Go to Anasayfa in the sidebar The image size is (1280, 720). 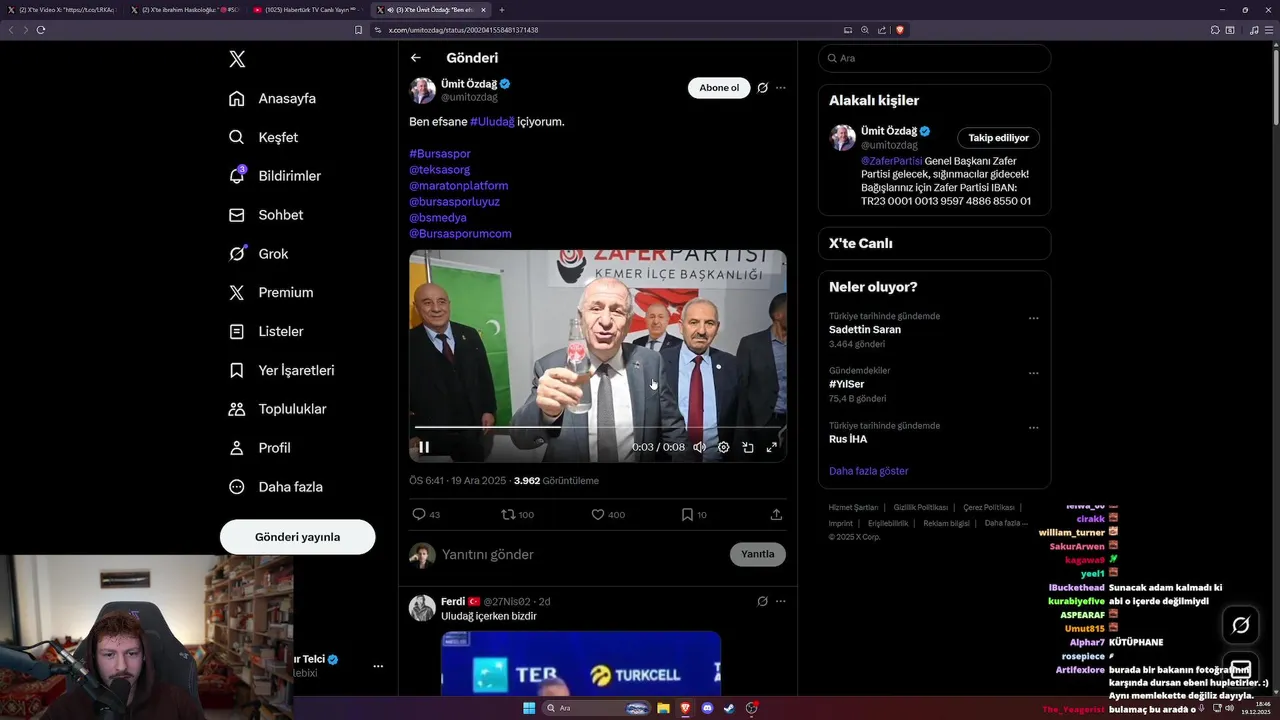tap(272, 98)
